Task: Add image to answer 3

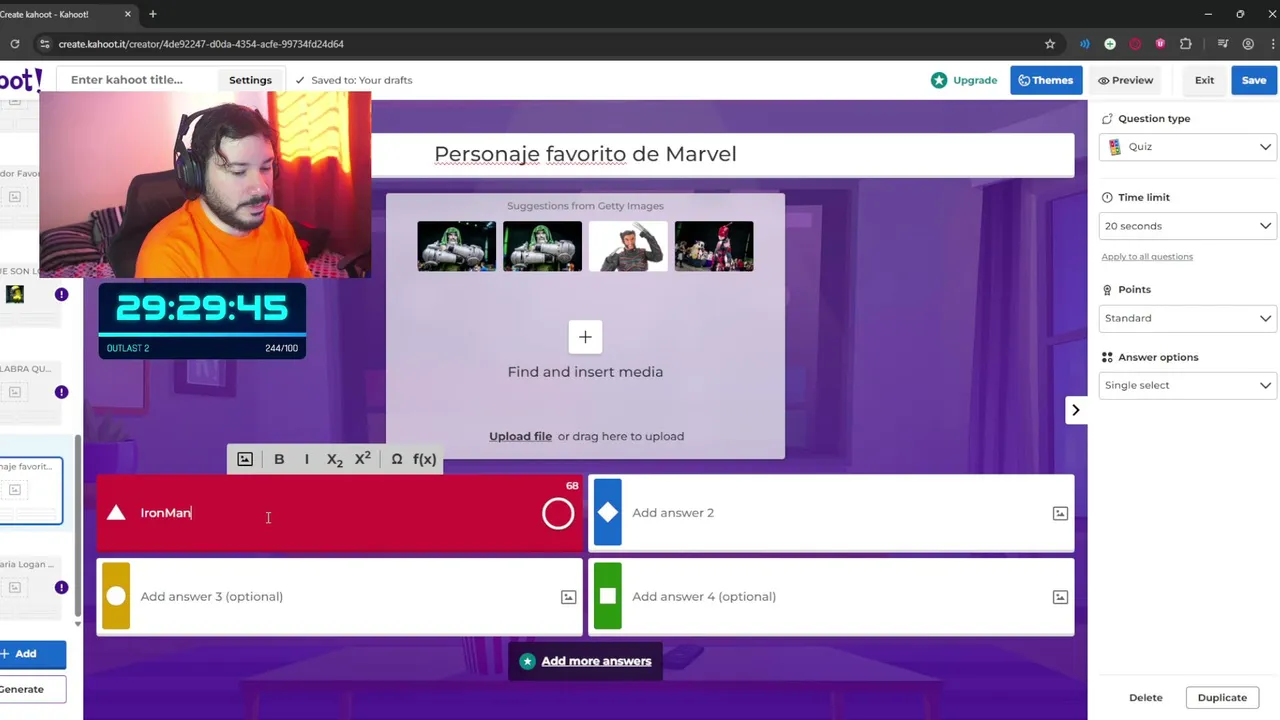Action: tap(568, 597)
